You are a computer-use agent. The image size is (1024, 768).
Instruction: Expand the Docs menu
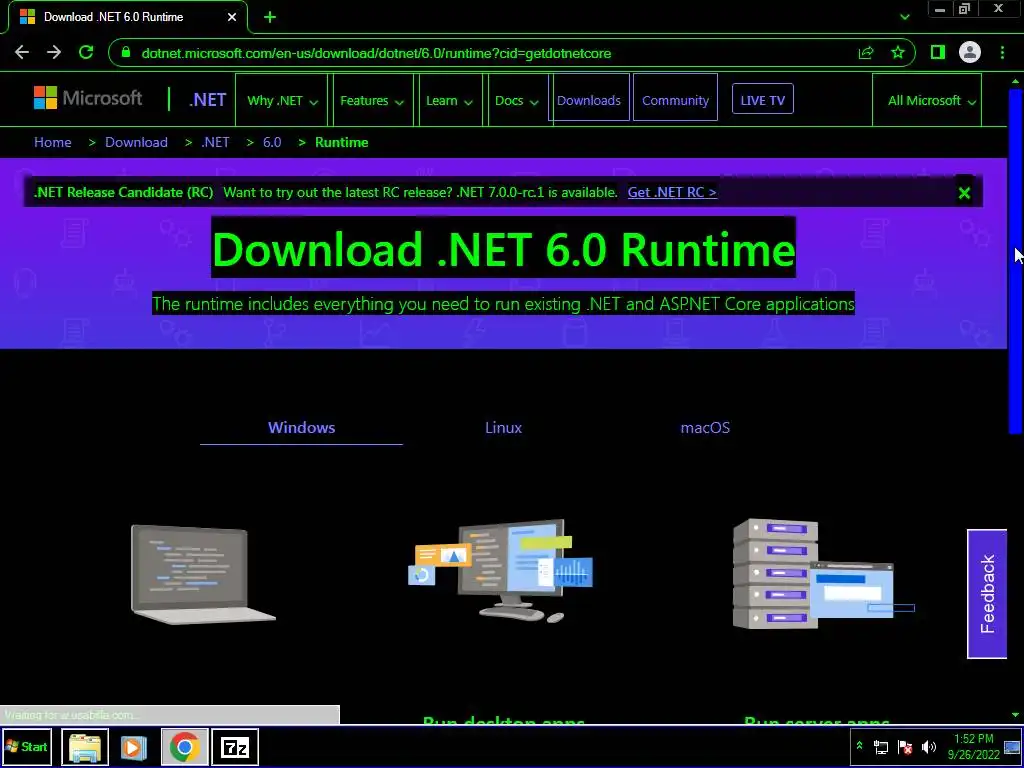pos(517,101)
